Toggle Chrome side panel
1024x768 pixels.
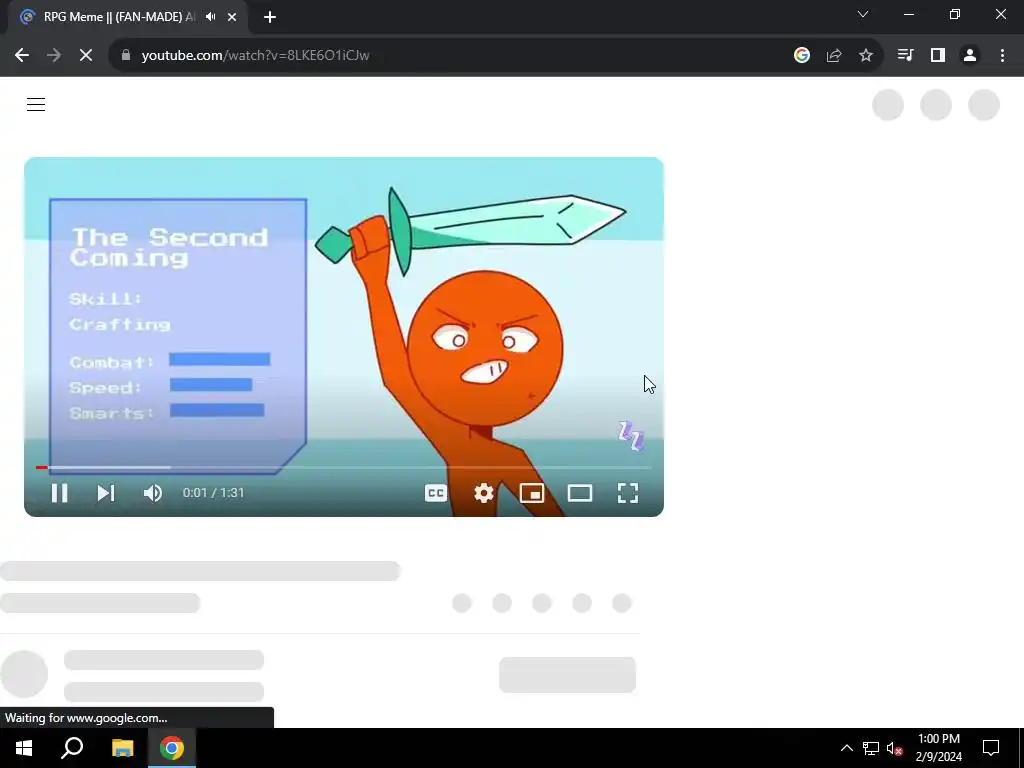coord(938,56)
